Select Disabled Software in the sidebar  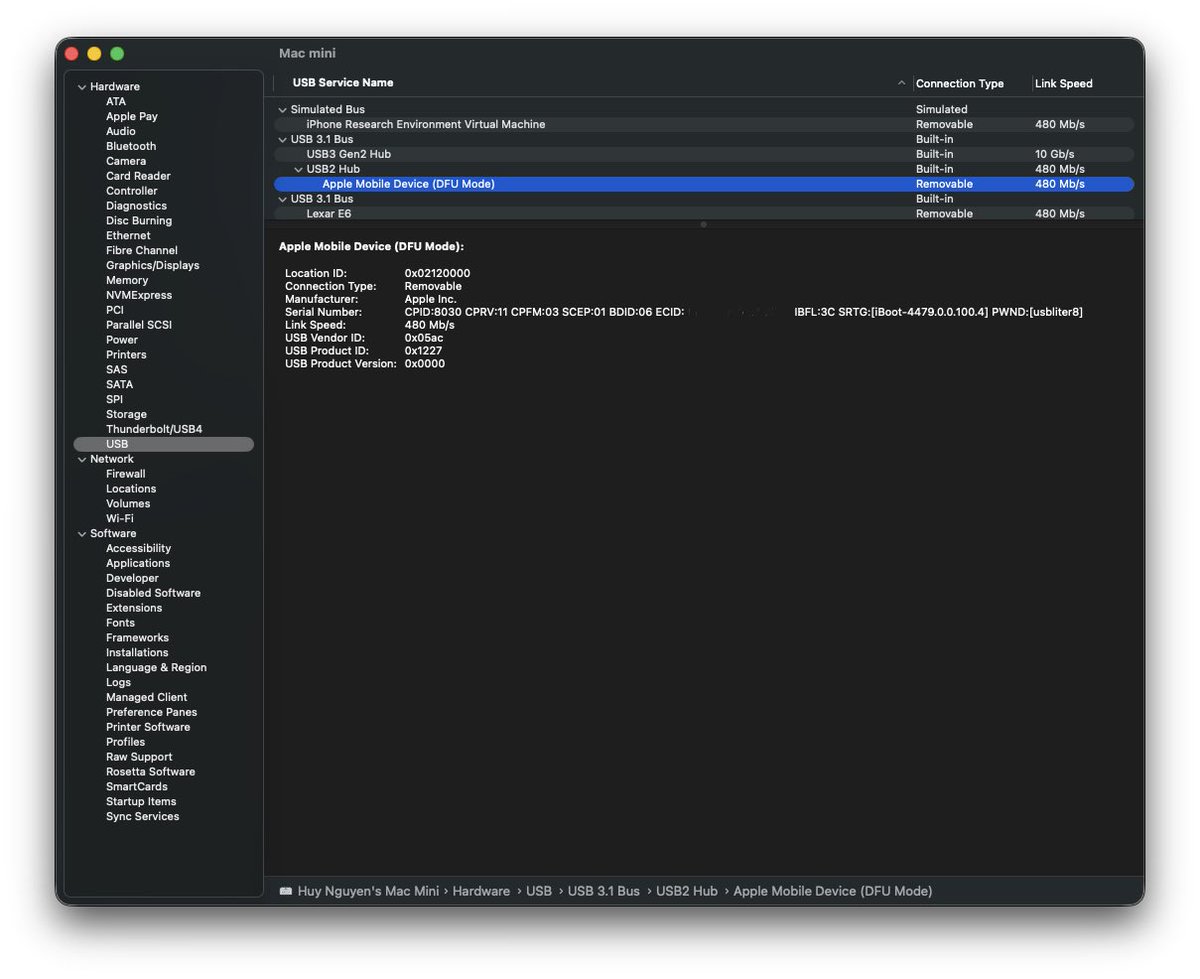tap(153, 593)
